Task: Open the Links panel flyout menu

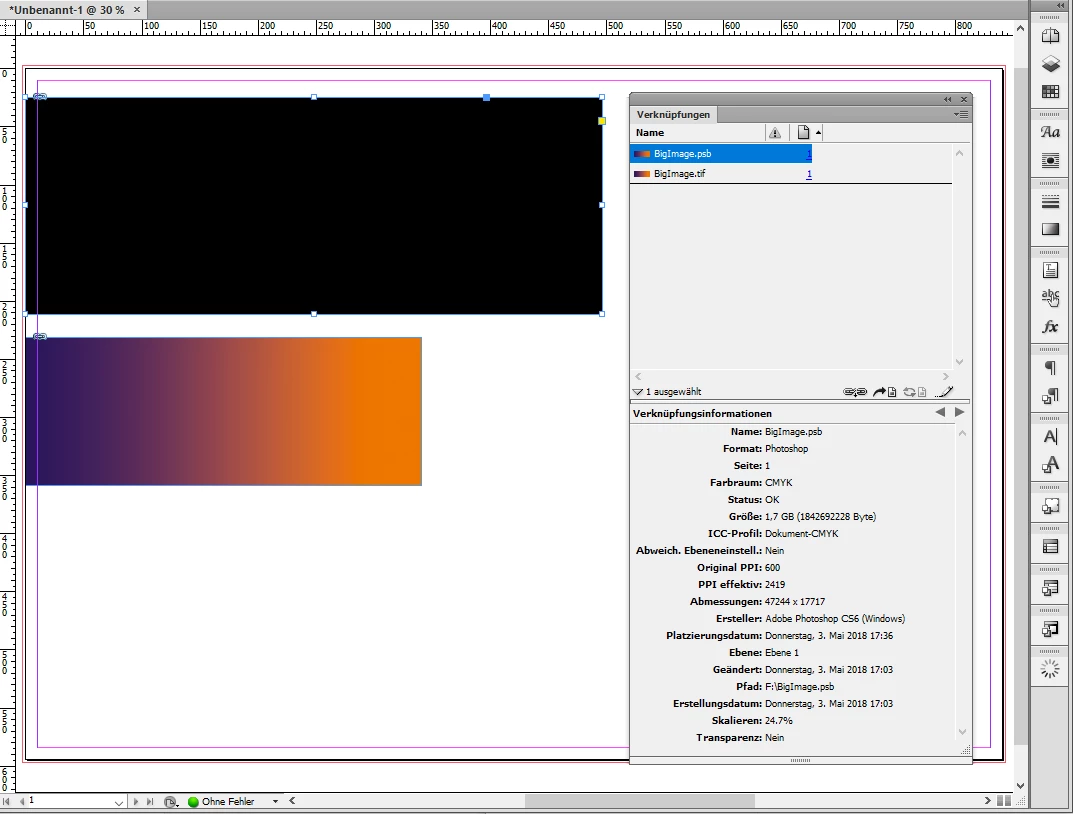Action: [x=961, y=114]
